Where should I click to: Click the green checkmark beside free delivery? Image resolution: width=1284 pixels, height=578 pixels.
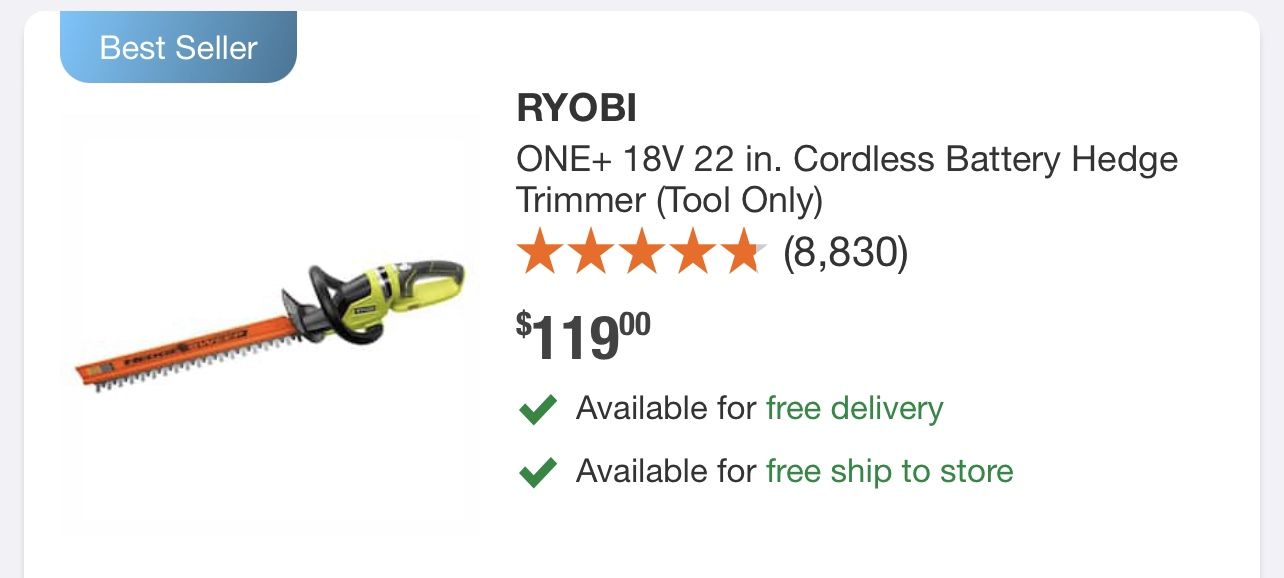537,408
